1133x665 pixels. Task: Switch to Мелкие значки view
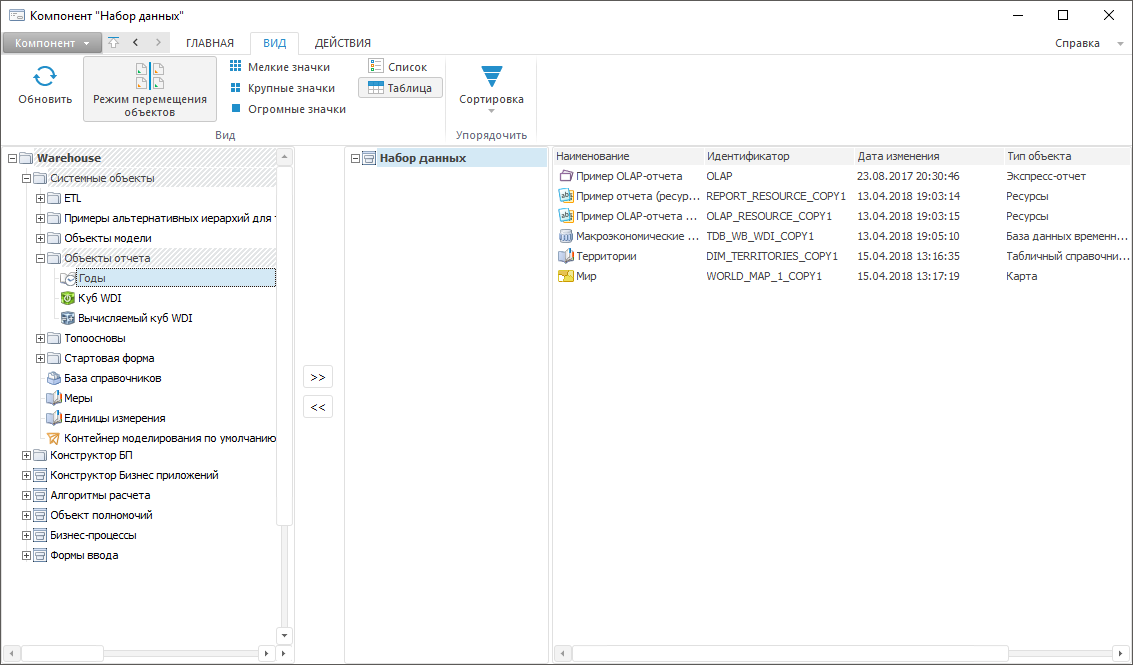(x=280, y=67)
